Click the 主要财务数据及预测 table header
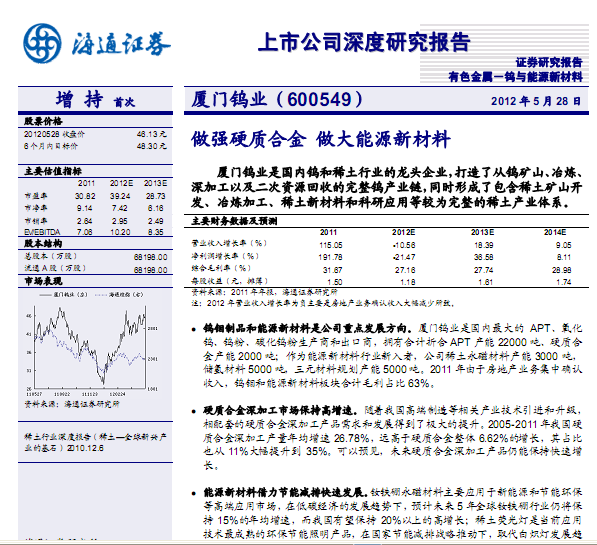 tap(234, 221)
